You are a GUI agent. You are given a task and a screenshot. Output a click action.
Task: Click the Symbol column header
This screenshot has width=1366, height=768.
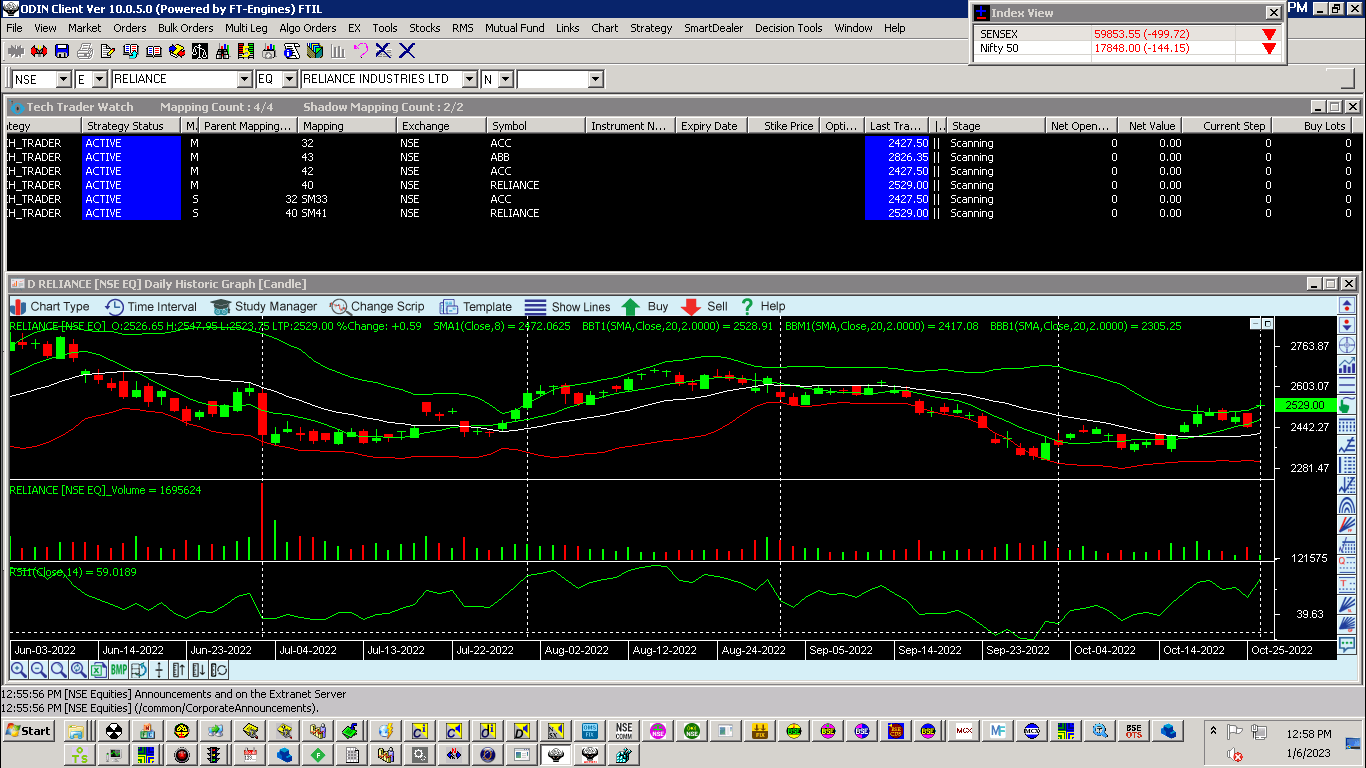tap(535, 126)
